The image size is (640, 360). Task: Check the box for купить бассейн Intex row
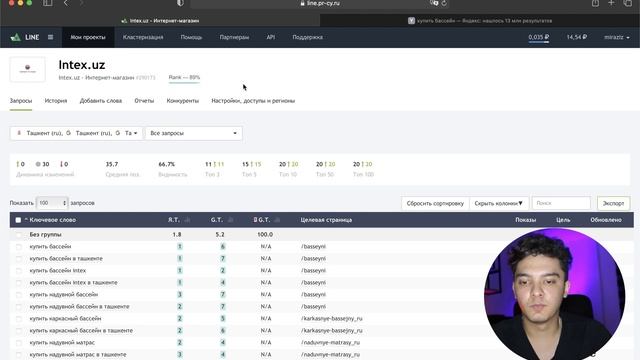point(19,271)
